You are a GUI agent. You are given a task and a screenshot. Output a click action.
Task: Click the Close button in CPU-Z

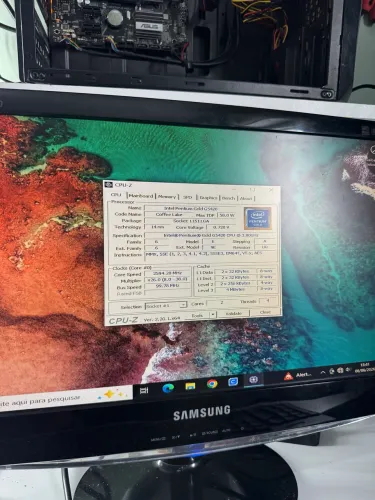[265, 312]
